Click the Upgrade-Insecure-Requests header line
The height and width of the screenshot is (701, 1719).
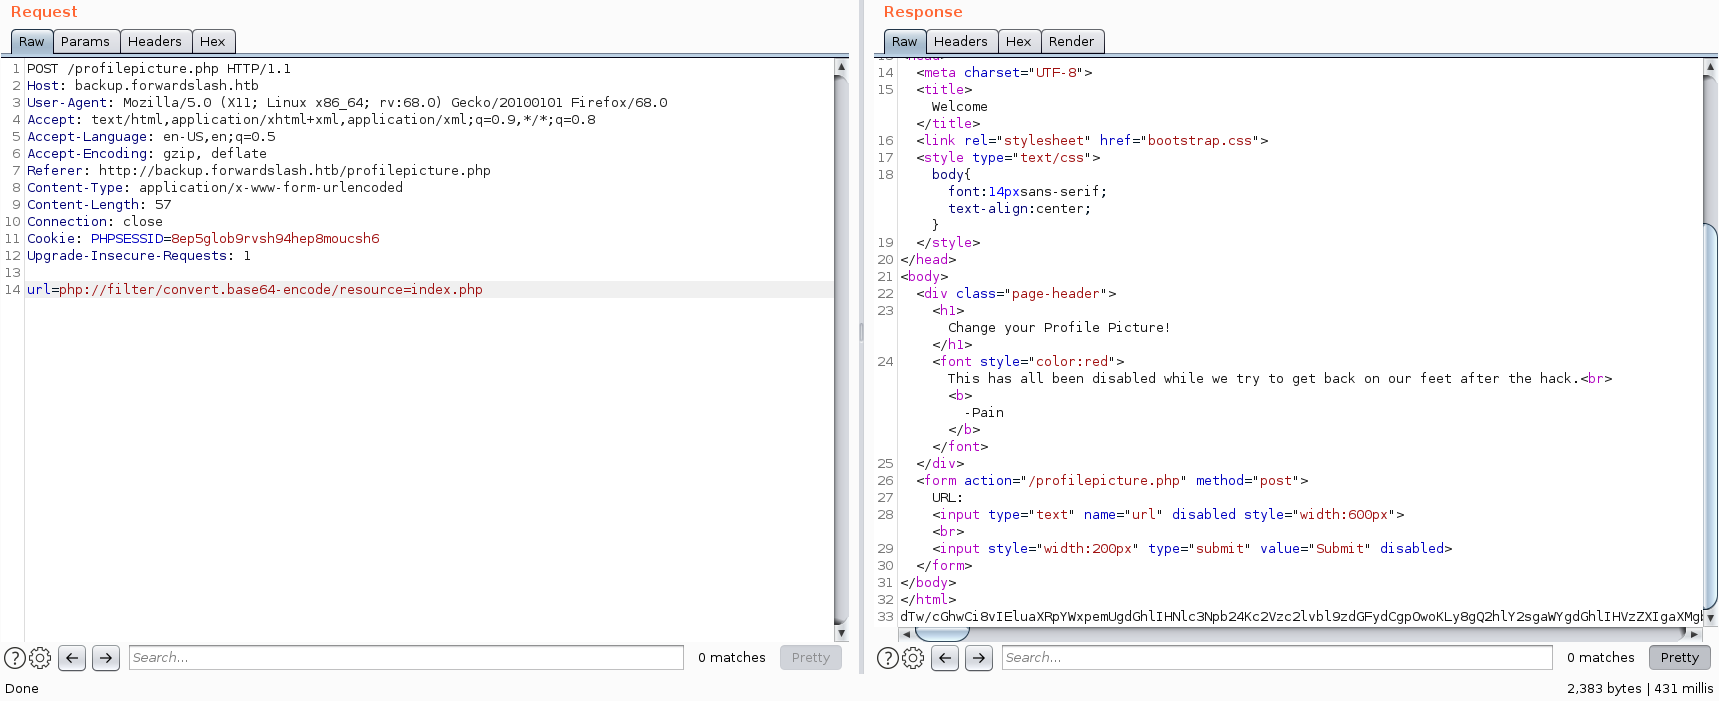(139, 256)
